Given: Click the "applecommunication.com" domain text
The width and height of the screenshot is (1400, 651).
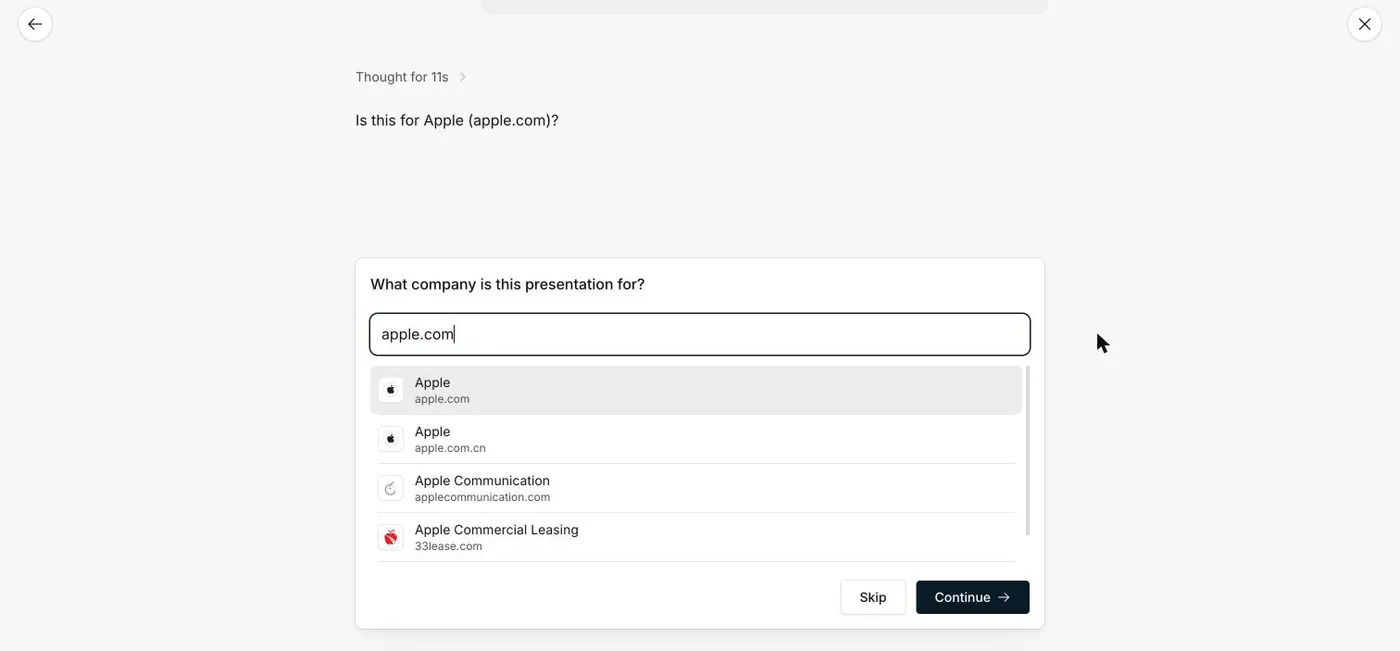Looking at the screenshot, I should [482, 497].
